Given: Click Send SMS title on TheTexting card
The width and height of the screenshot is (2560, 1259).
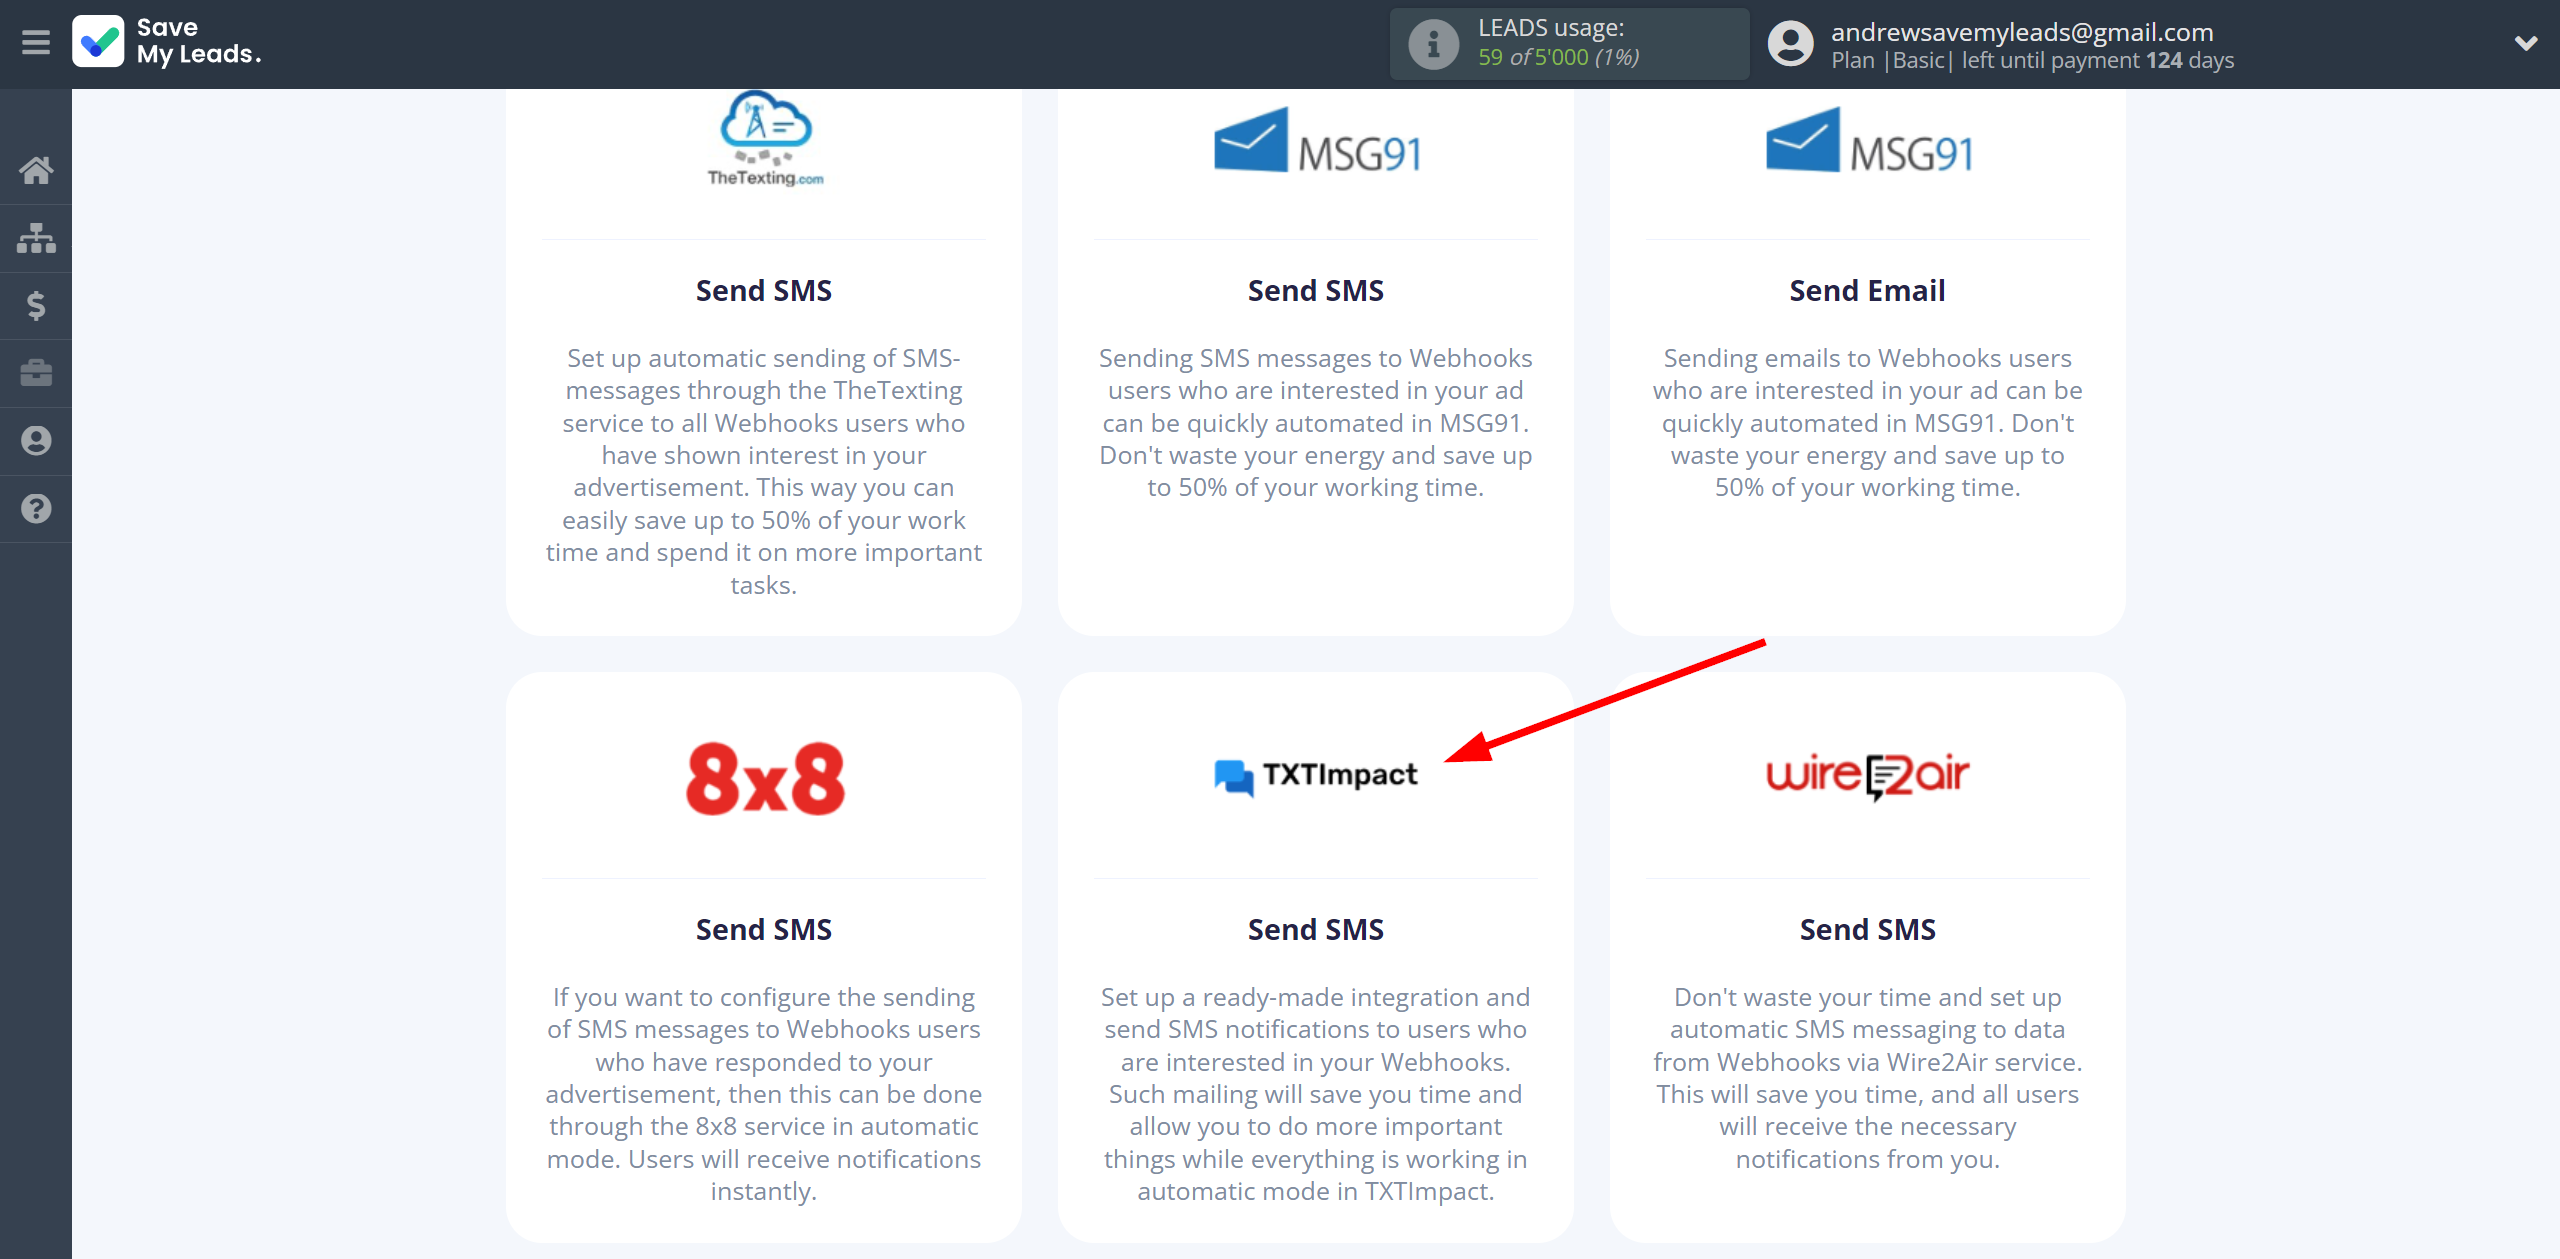Looking at the screenshot, I should 764,291.
